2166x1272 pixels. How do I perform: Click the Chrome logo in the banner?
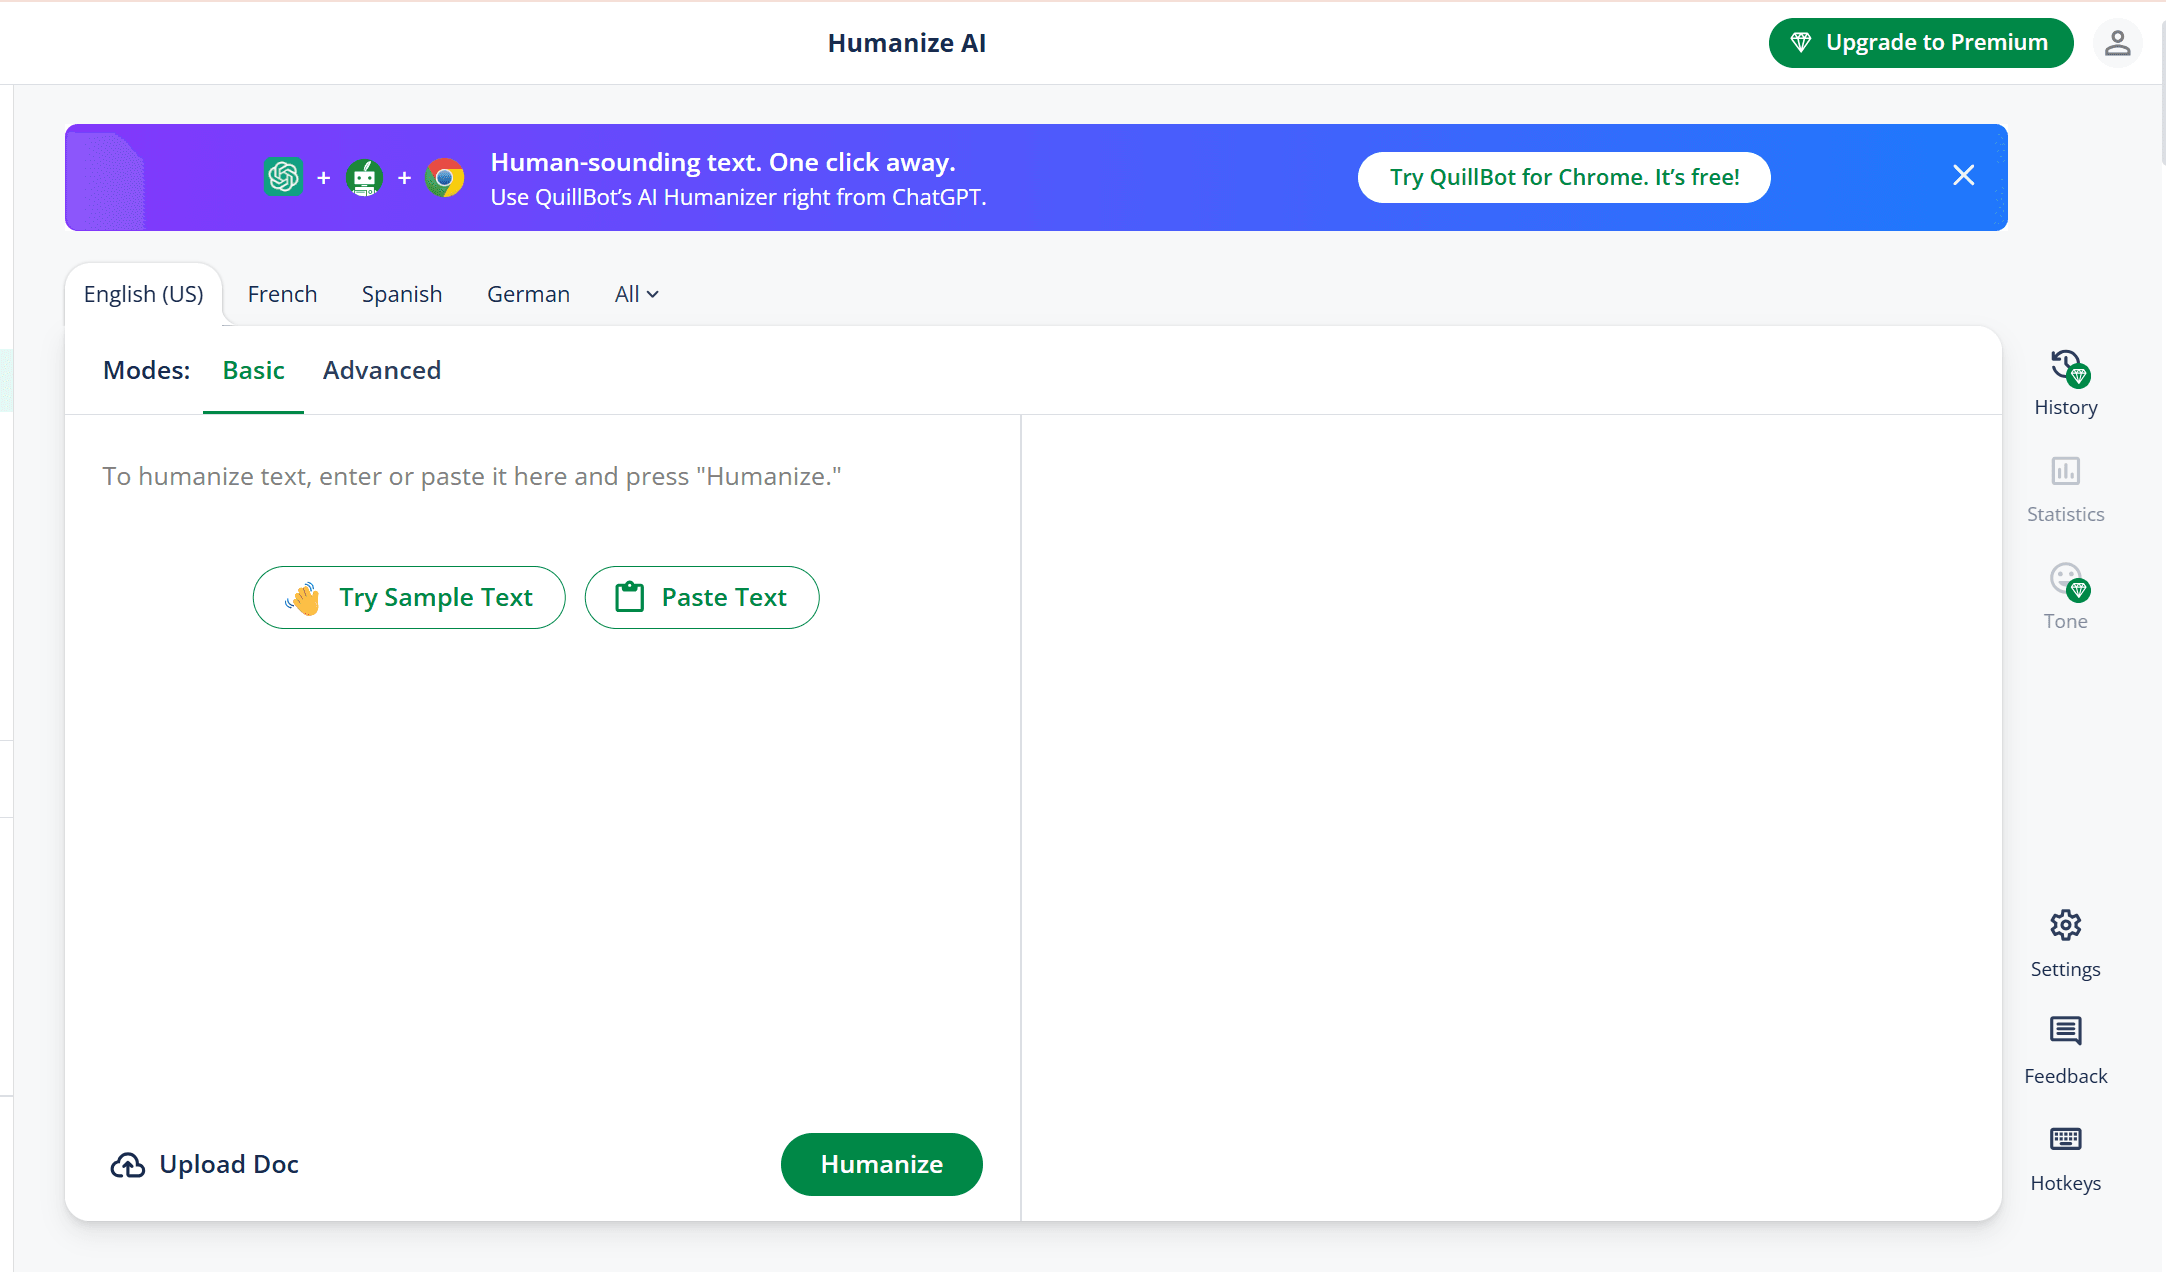[445, 177]
